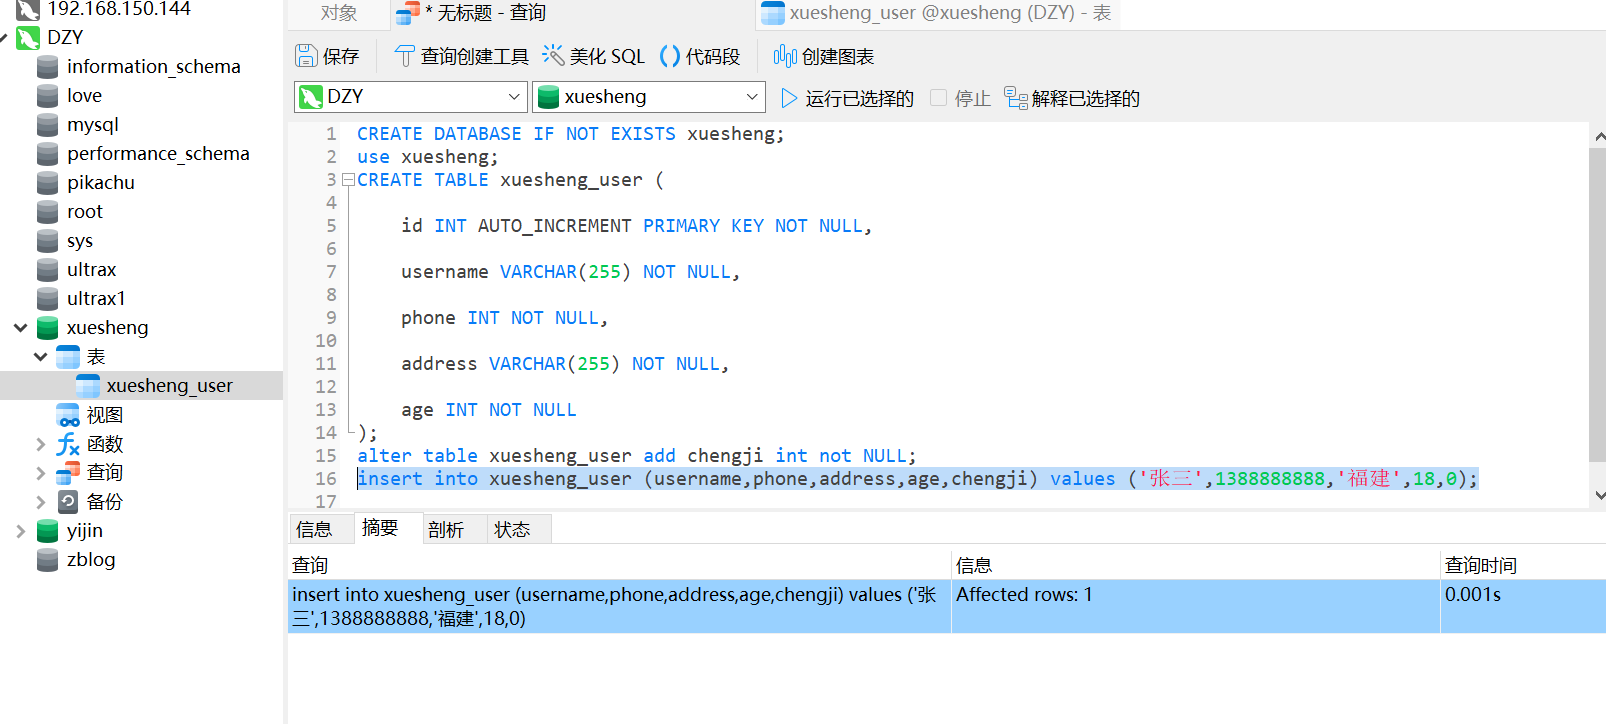Collapse the CREATE TABLE code fold marker
Image resolution: width=1606 pixels, height=724 pixels.
point(348,180)
